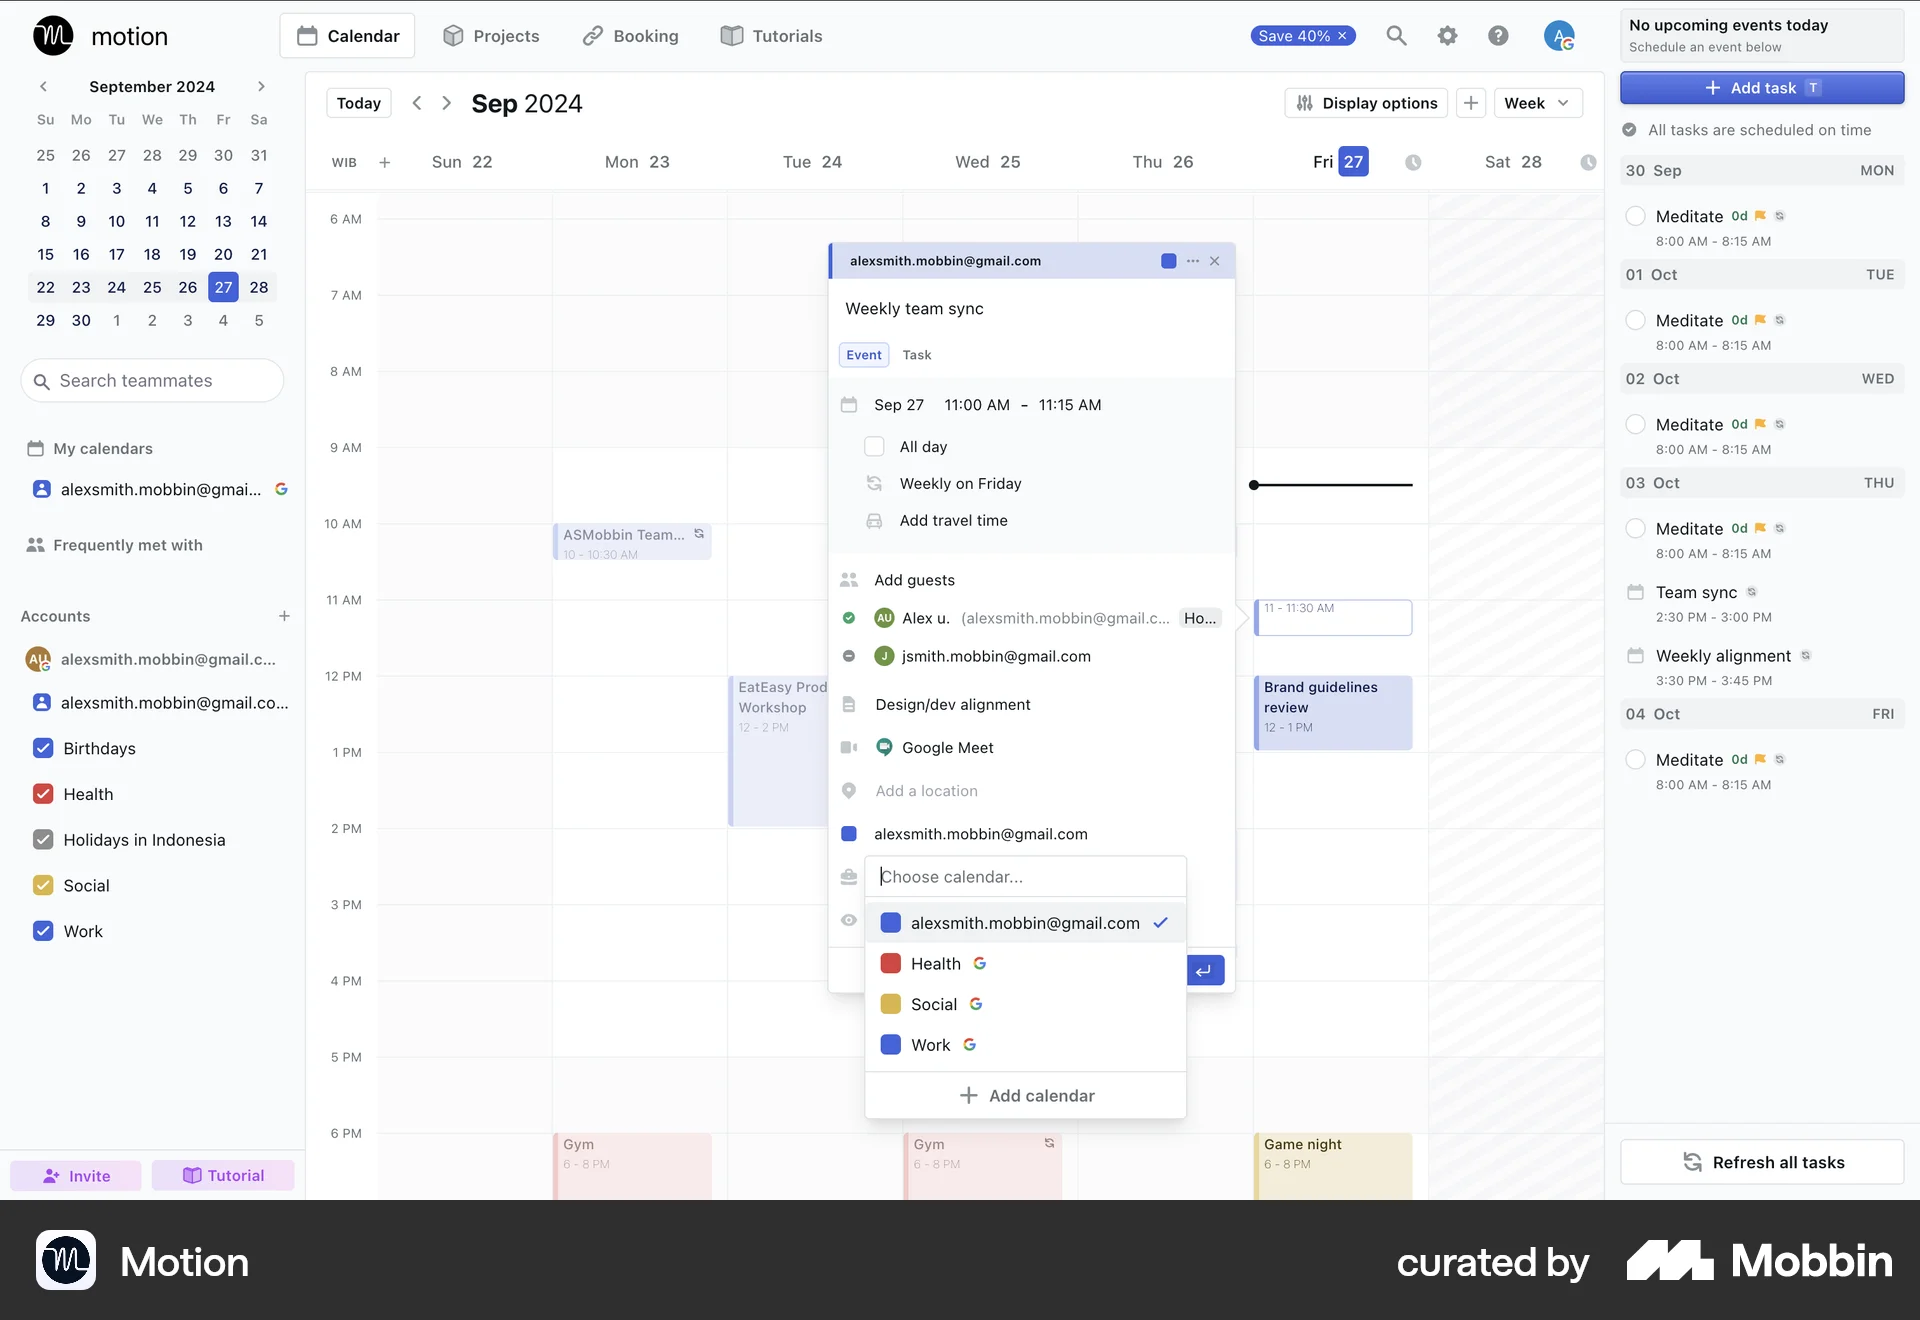Click the recurrence icon beside Weekly on Friday
The height and width of the screenshot is (1320, 1920).
tap(874, 483)
